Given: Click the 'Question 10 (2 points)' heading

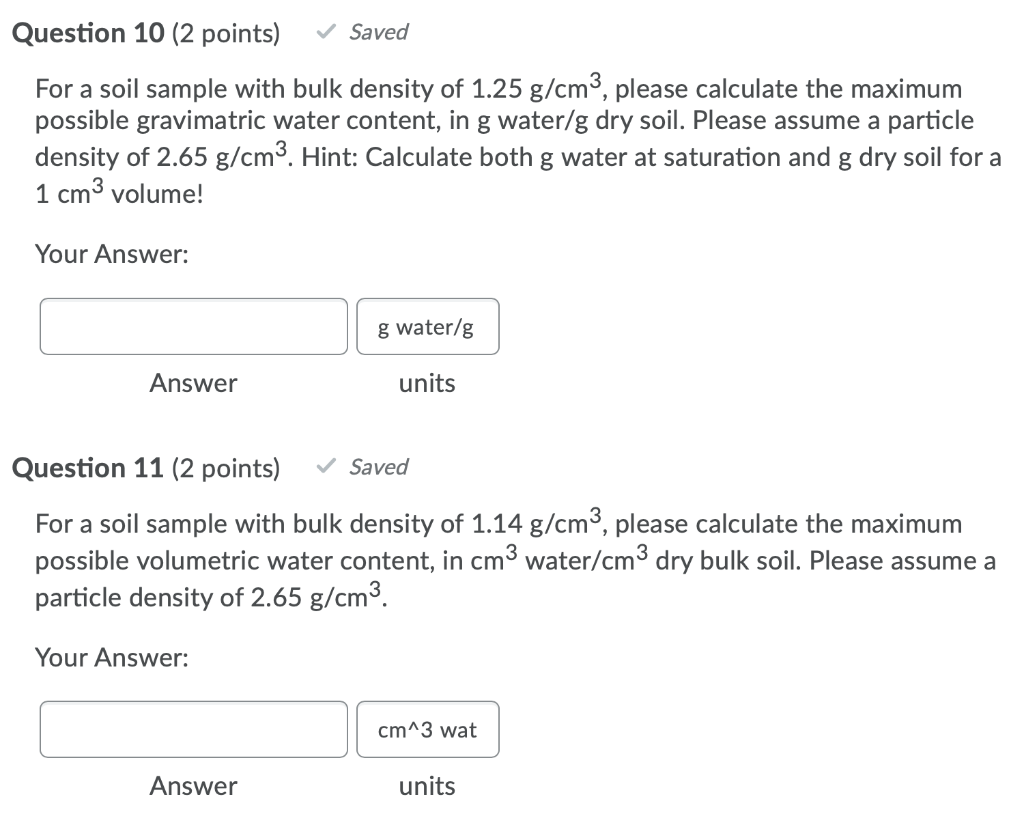Looking at the screenshot, I should pos(146,32).
